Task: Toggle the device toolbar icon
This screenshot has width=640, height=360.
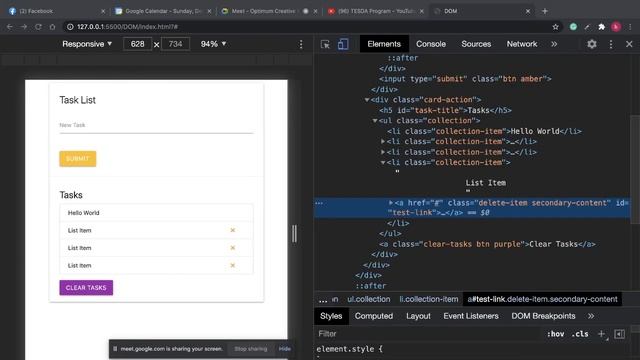Action: [x=343, y=44]
